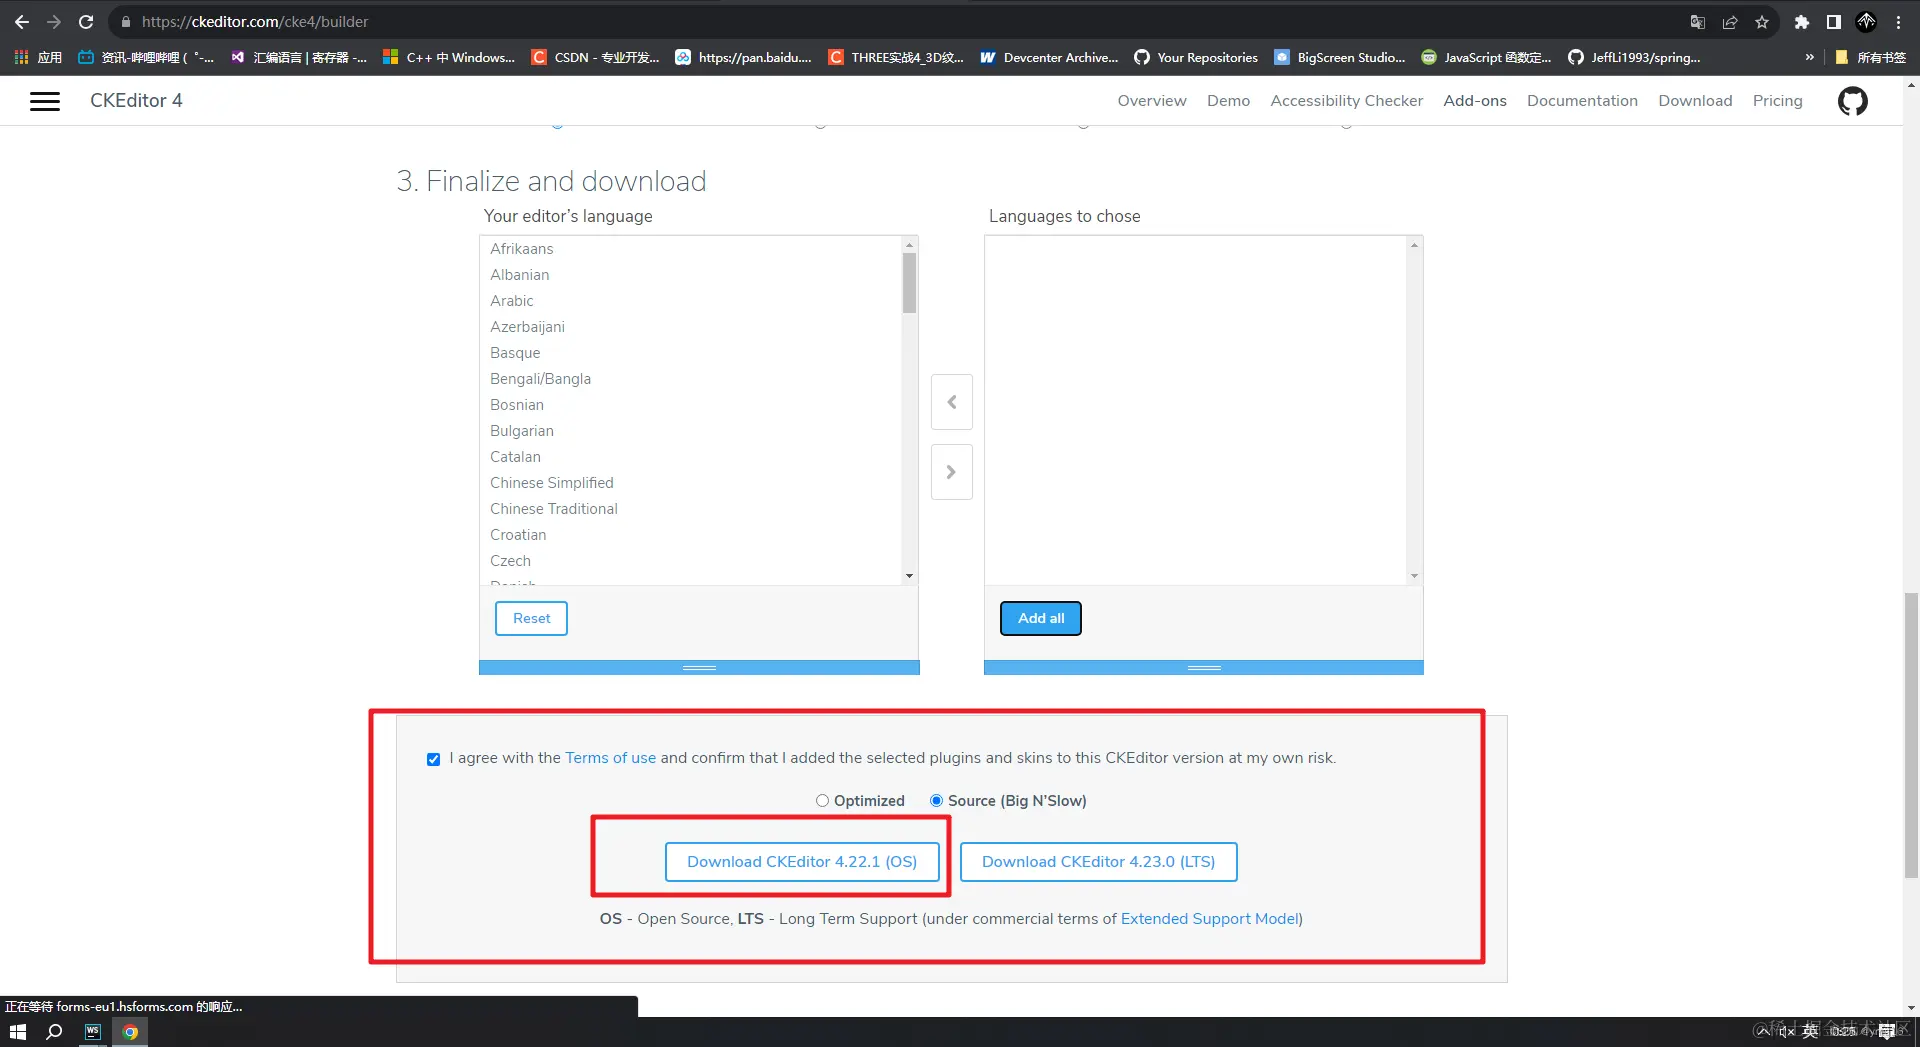
Task: Open the Documentation nav item
Action: [x=1582, y=101]
